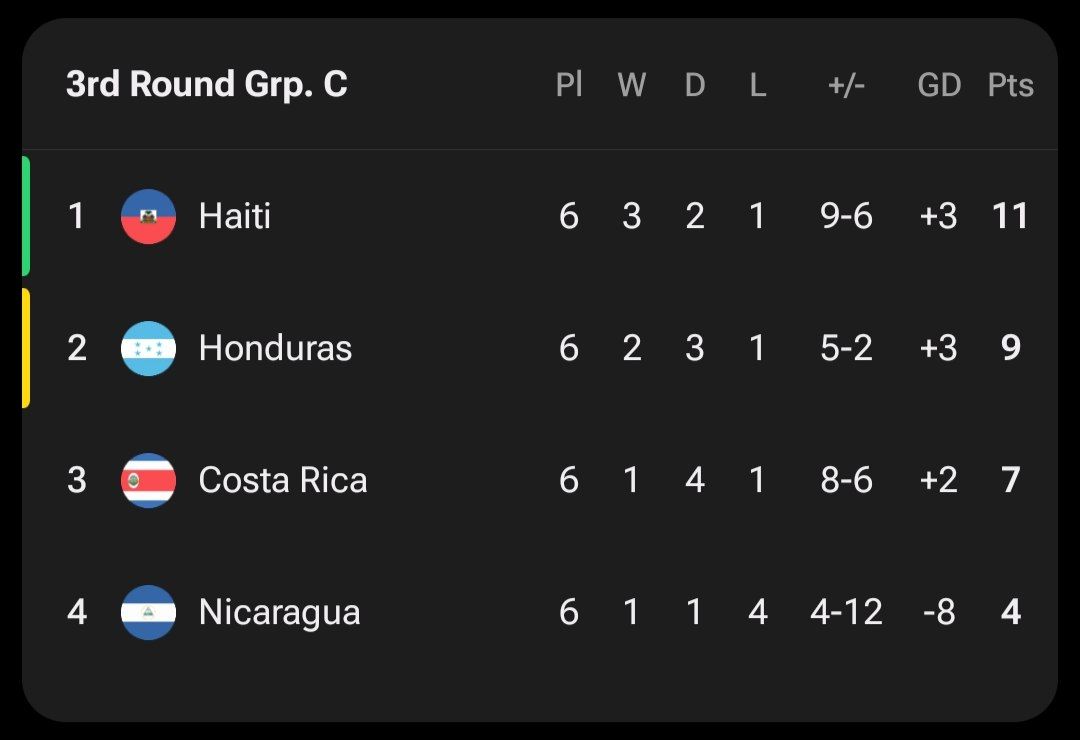
Task: Click the W wins column header
Action: pyautogui.click(x=631, y=86)
